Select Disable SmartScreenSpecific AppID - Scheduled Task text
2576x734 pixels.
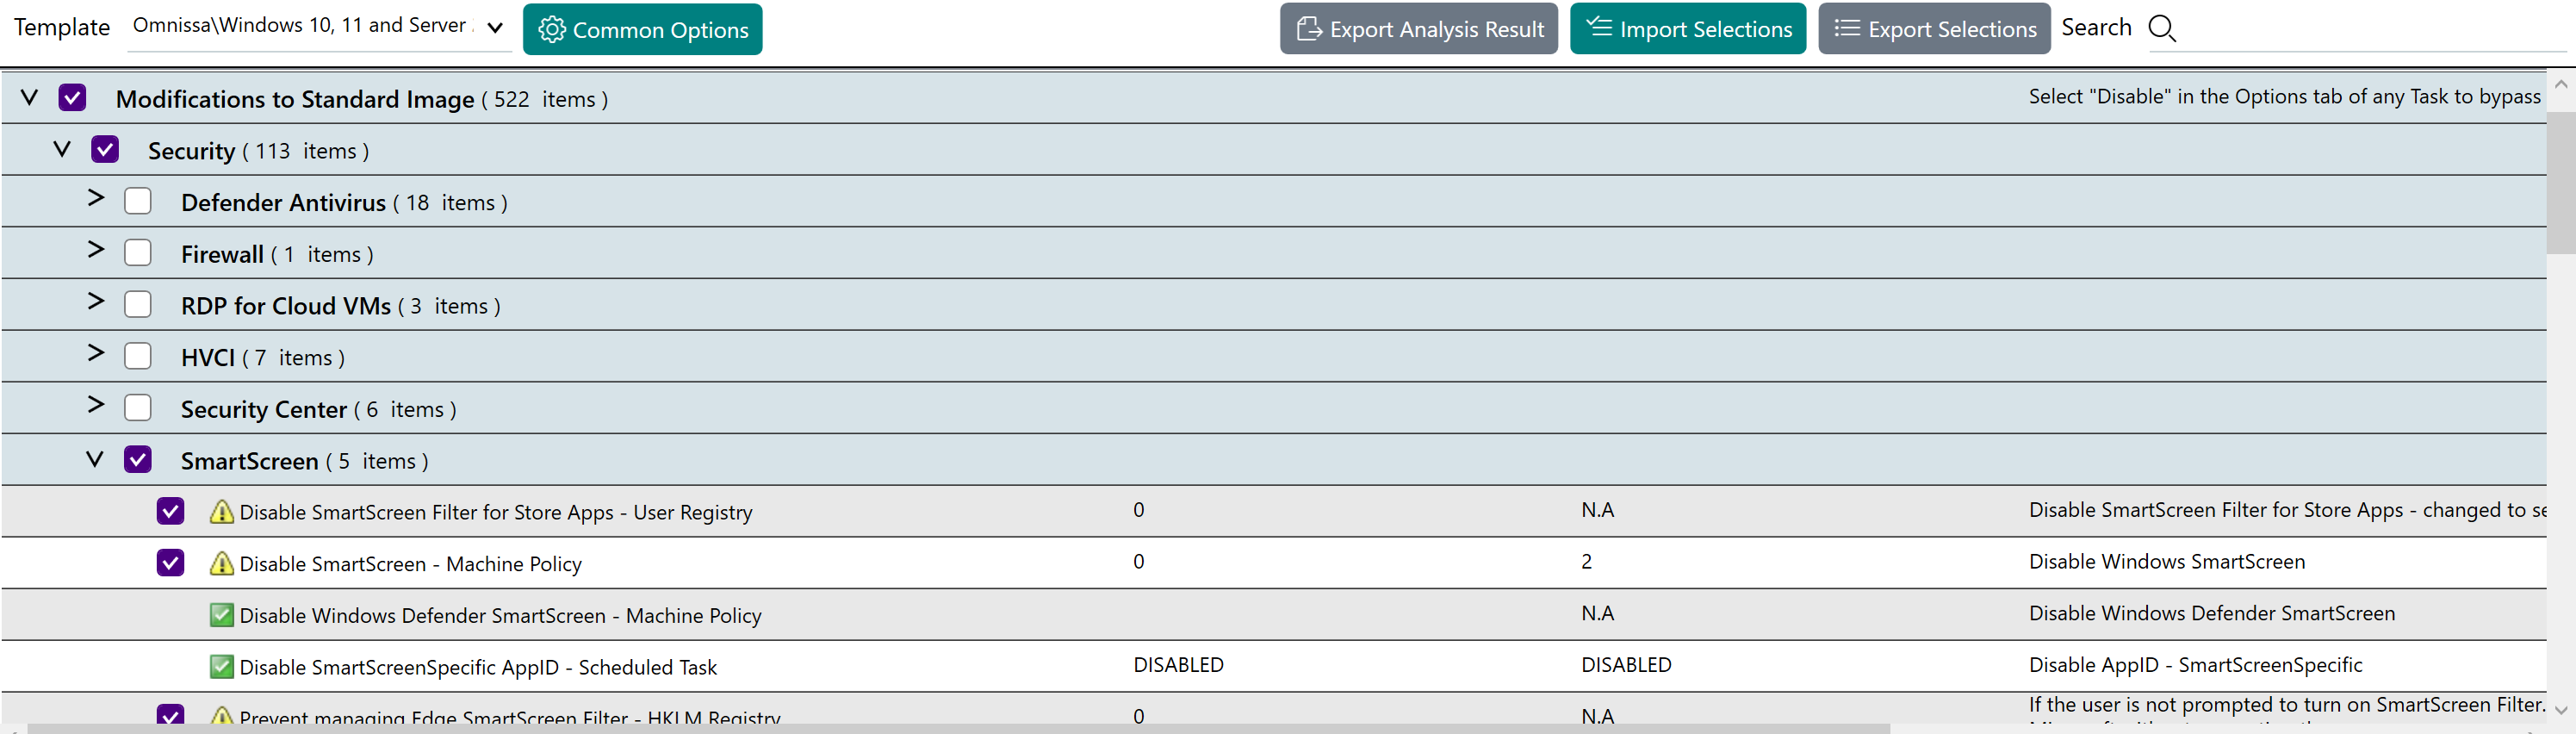478,667
